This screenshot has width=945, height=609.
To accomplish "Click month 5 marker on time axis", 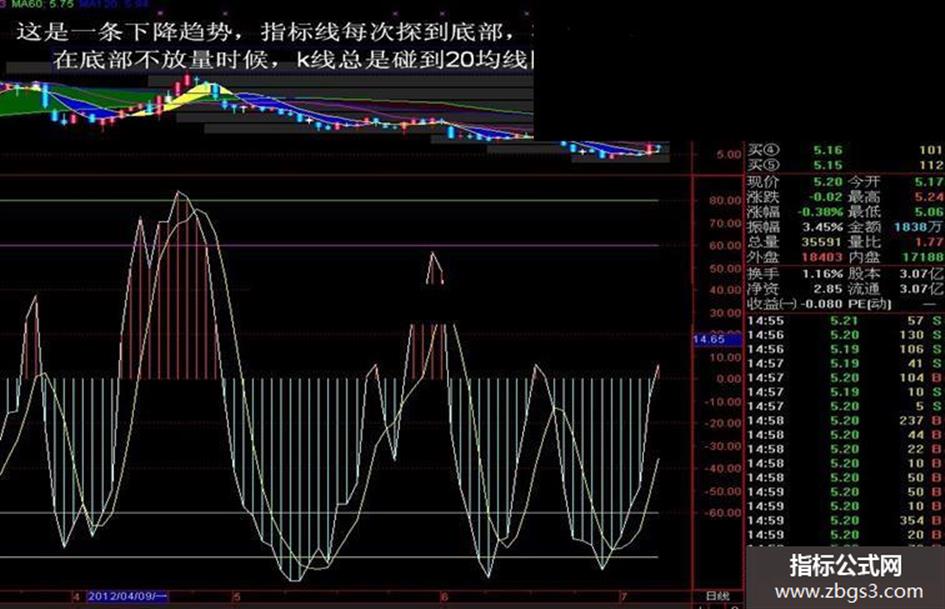I will tap(237, 597).
